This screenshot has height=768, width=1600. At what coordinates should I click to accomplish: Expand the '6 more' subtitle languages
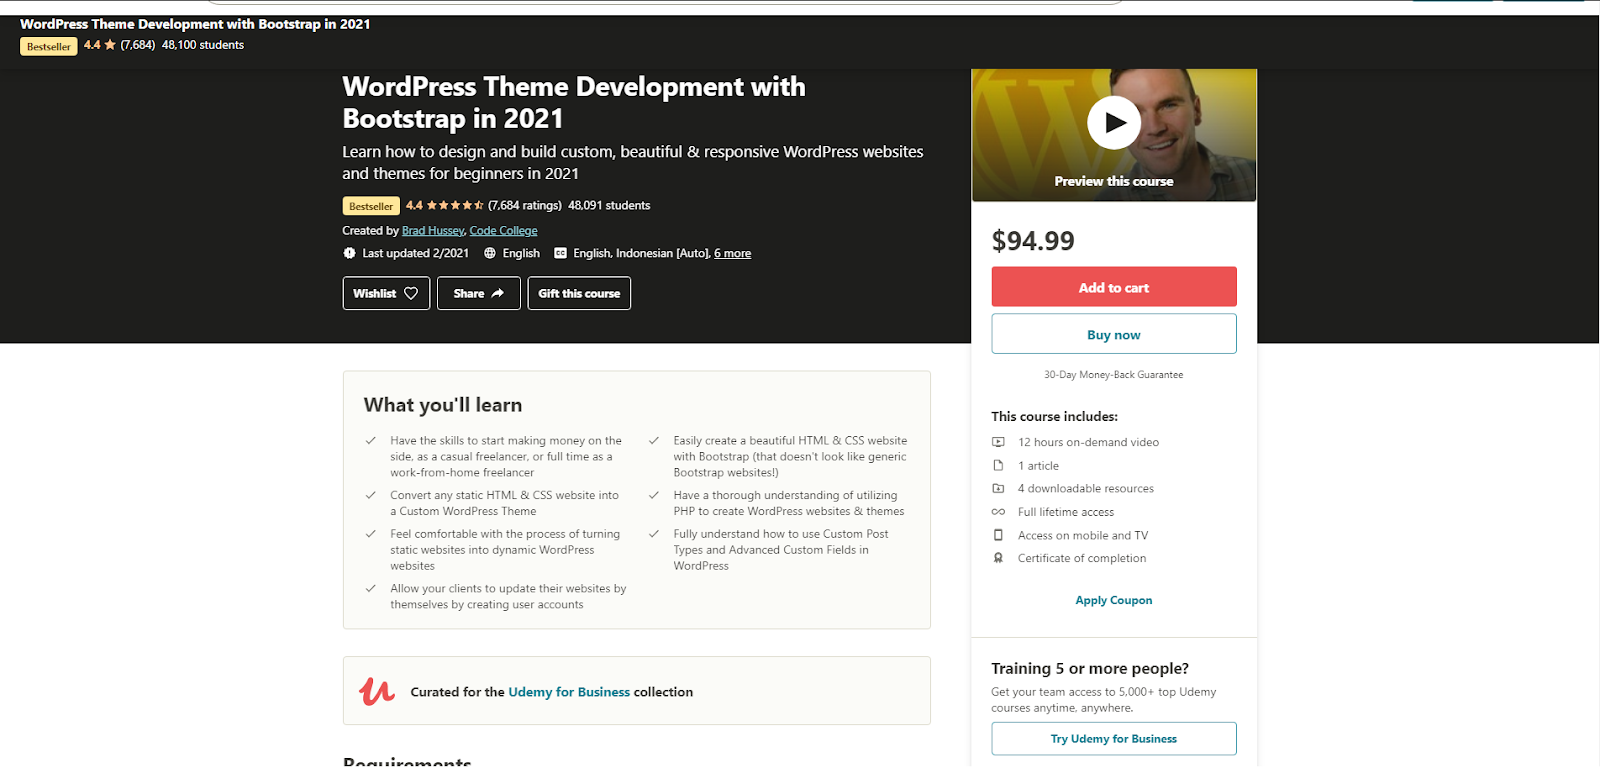point(732,253)
